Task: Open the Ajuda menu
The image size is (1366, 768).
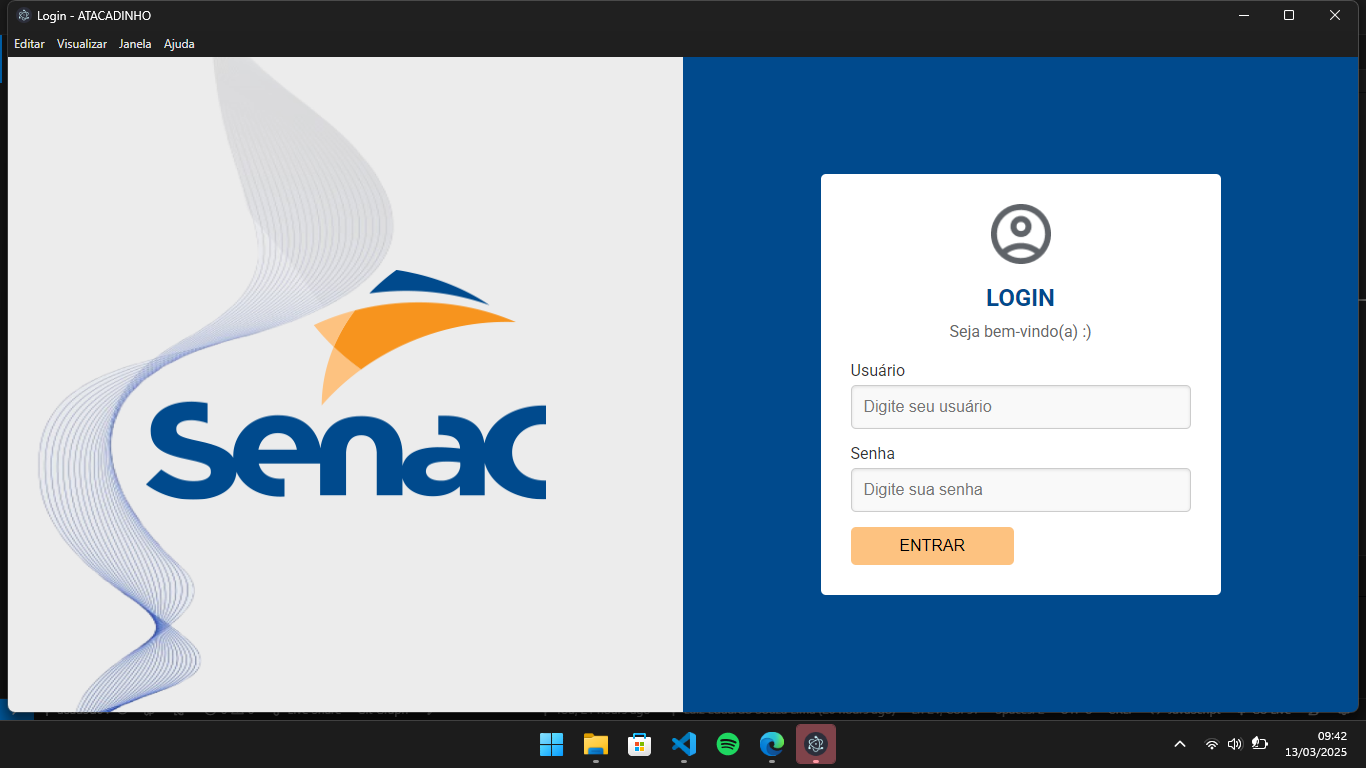Action: click(x=179, y=43)
